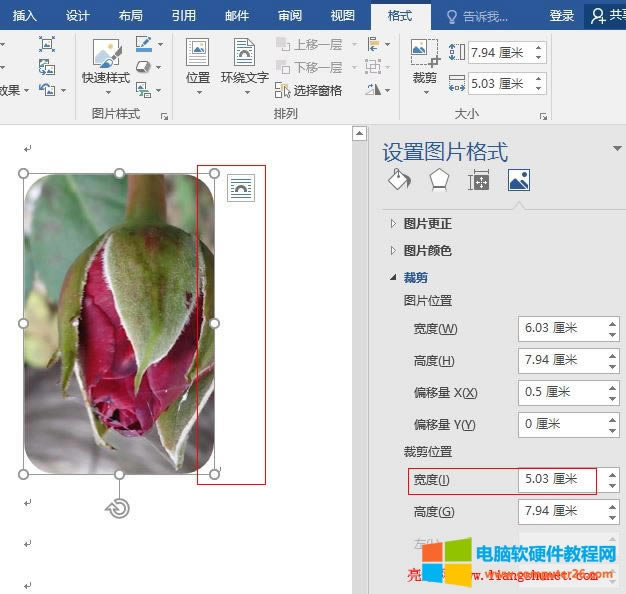Image resolution: width=626 pixels, height=594 pixels.
Task: Open the Layout & Properties icon tab
Action: (479, 180)
